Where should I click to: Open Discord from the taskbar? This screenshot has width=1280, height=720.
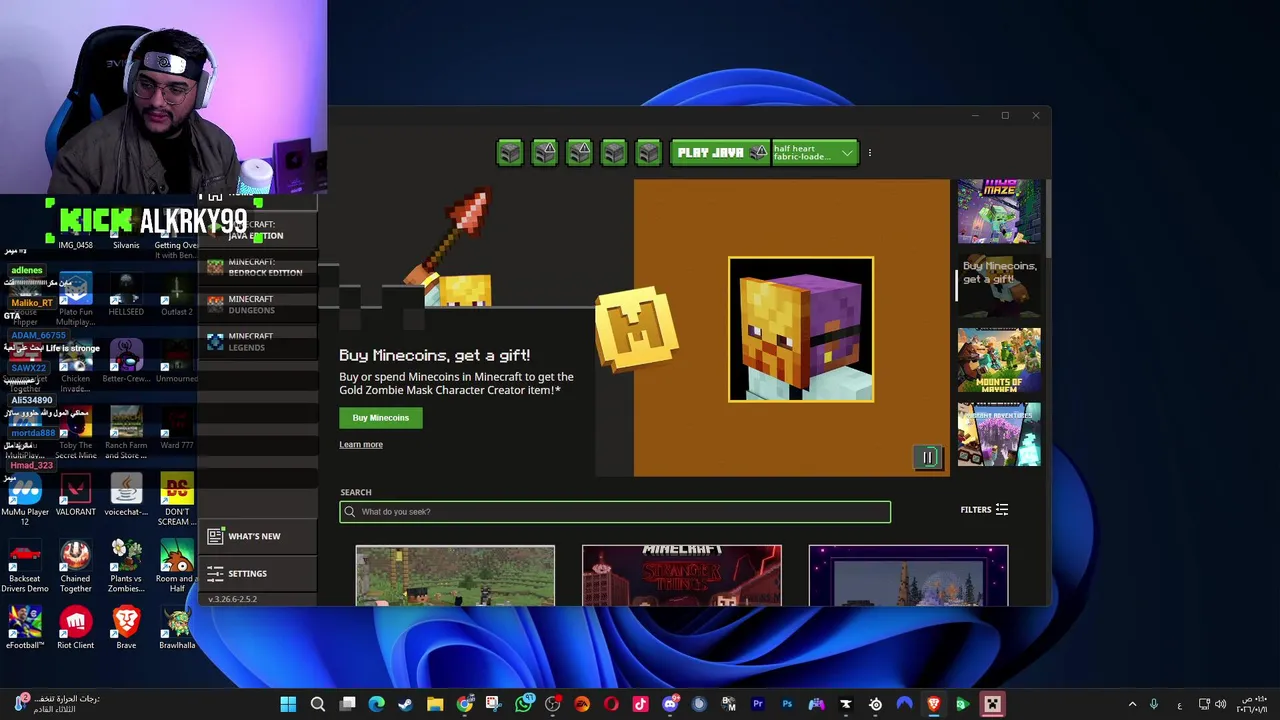670,704
